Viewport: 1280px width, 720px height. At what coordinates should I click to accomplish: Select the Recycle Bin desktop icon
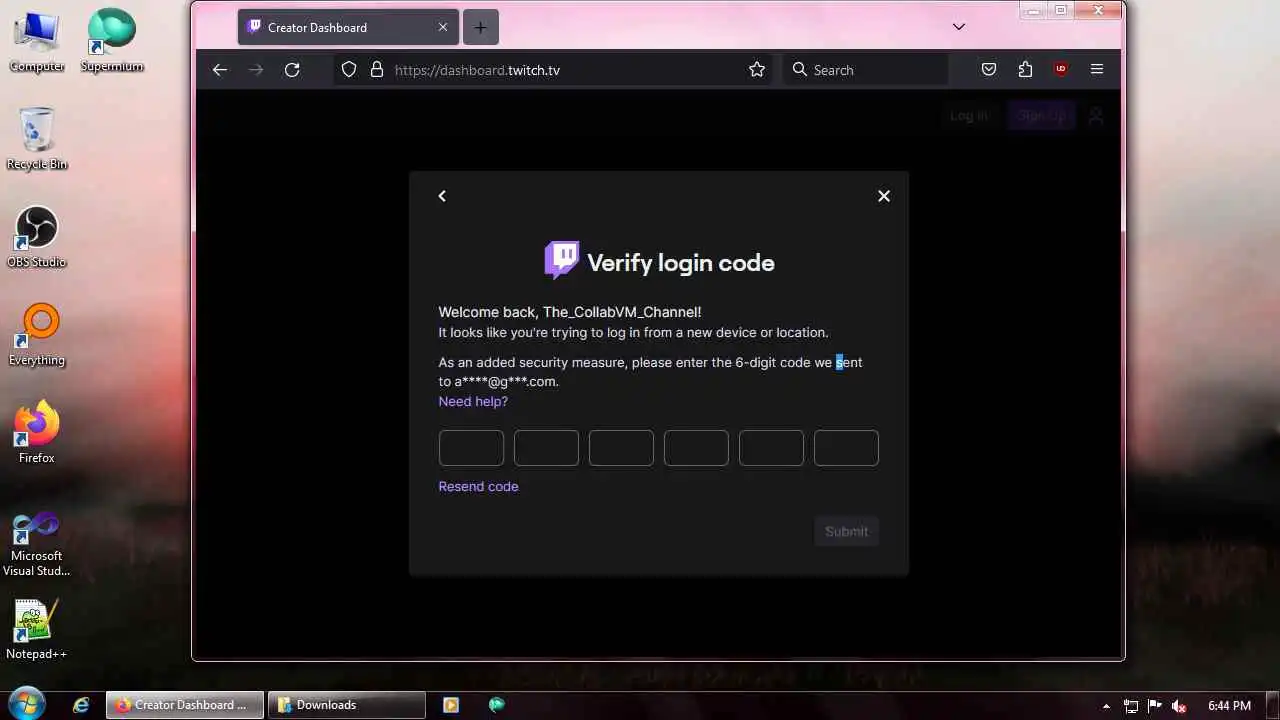click(x=37, y=139)
